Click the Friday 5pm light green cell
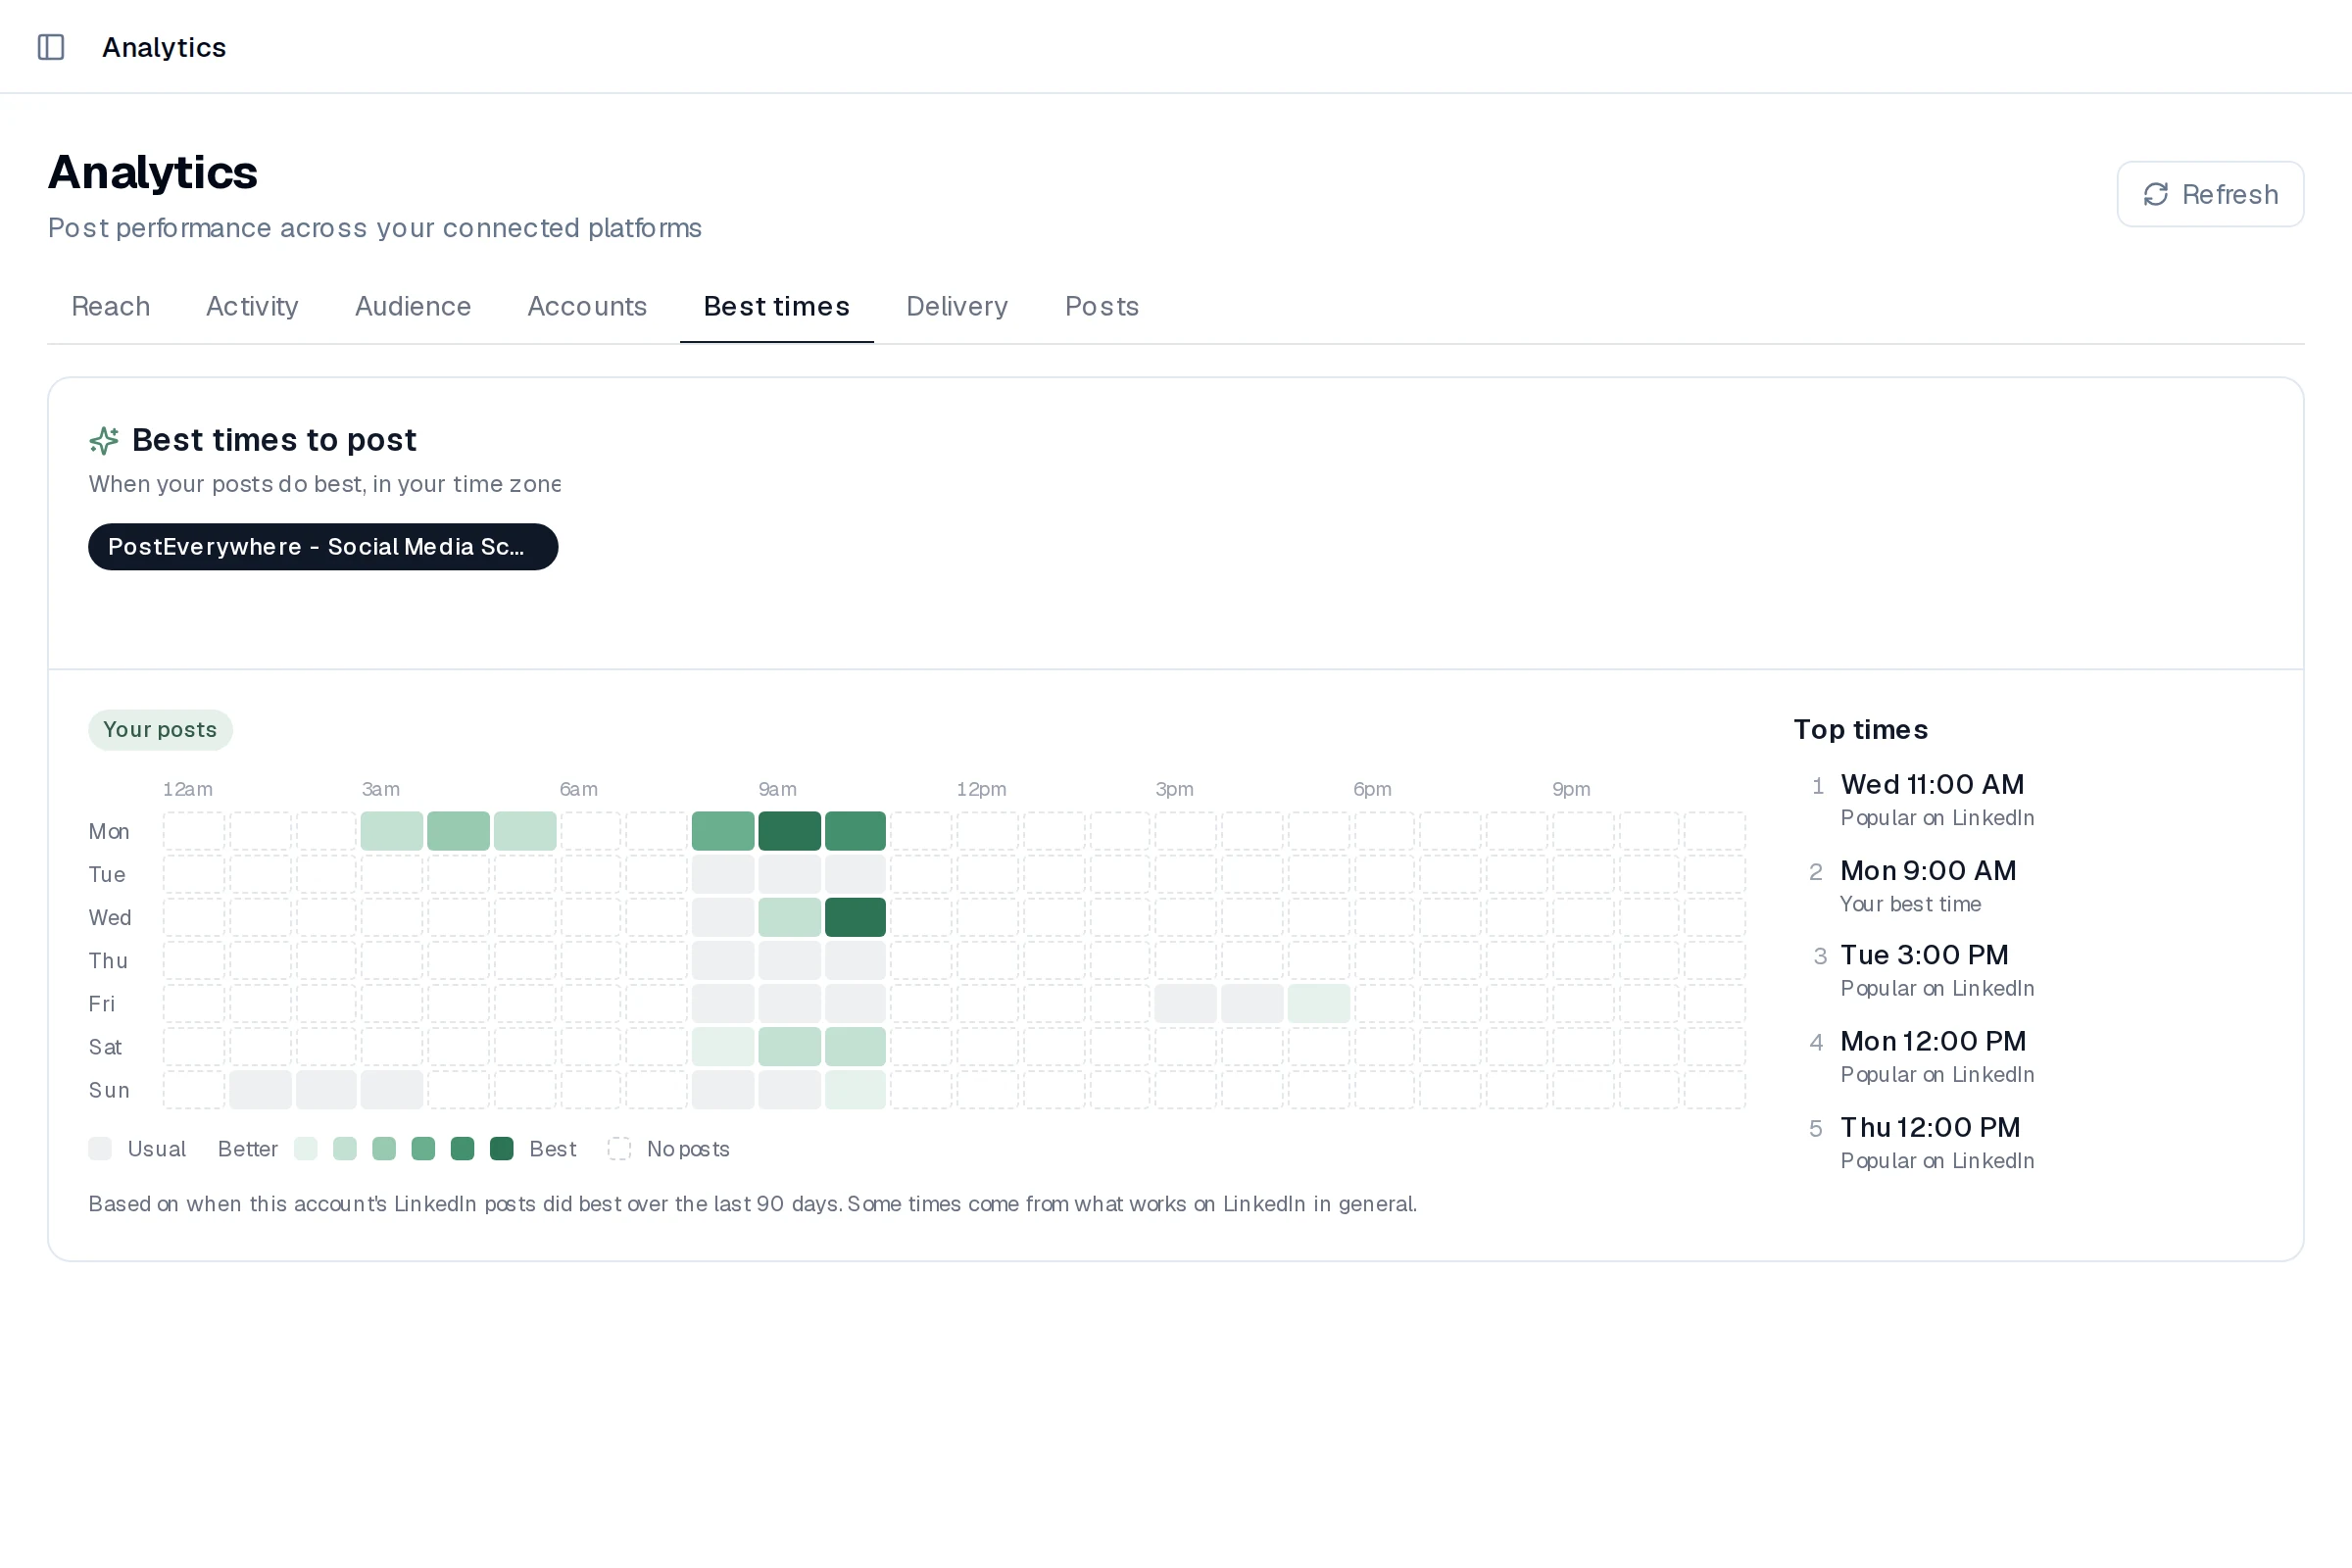Image resolution: width=2352 pixels, height=1568 pixels. [x=1318, y=1003]
